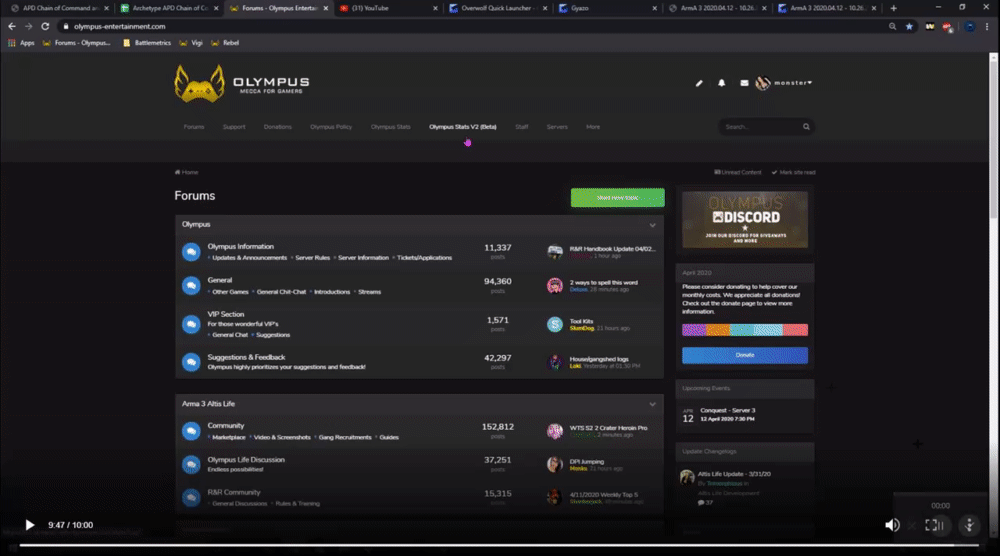1000x556 pixels.
Task: Click the browser back arrow
Action: click(x=11, y=26)
